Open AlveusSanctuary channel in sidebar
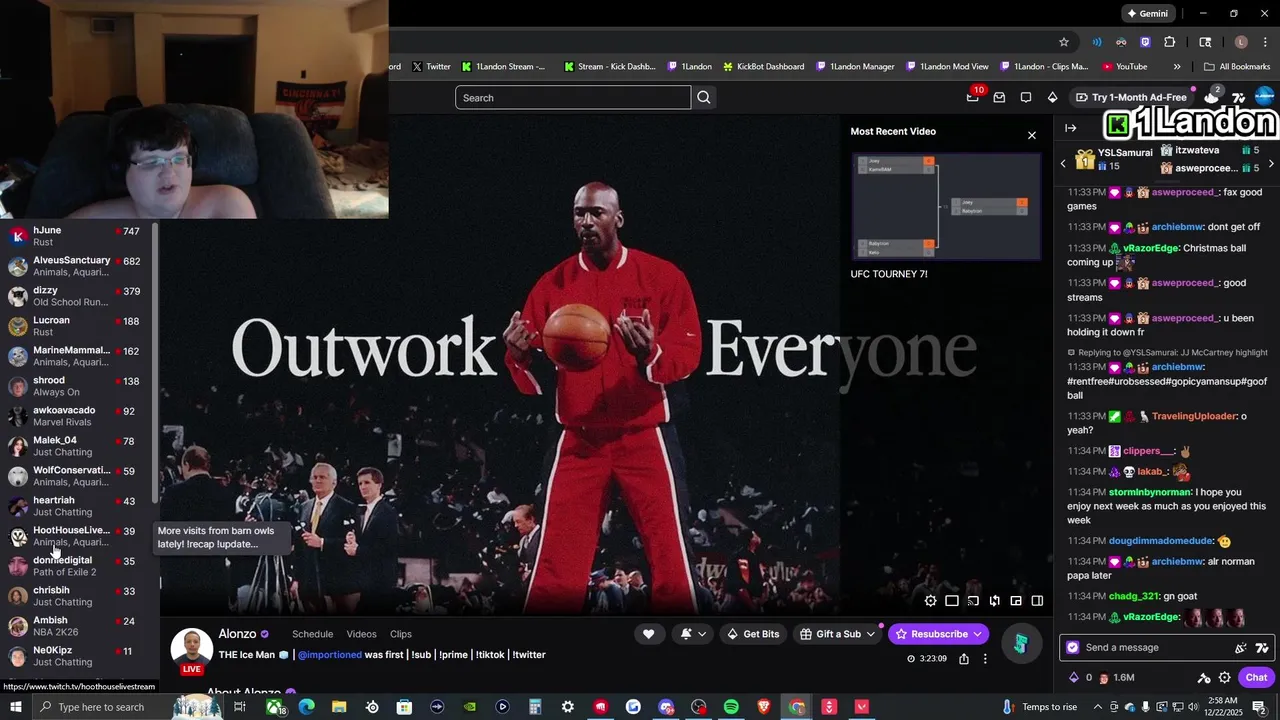The image size is (1280, 720). (77, 266)
